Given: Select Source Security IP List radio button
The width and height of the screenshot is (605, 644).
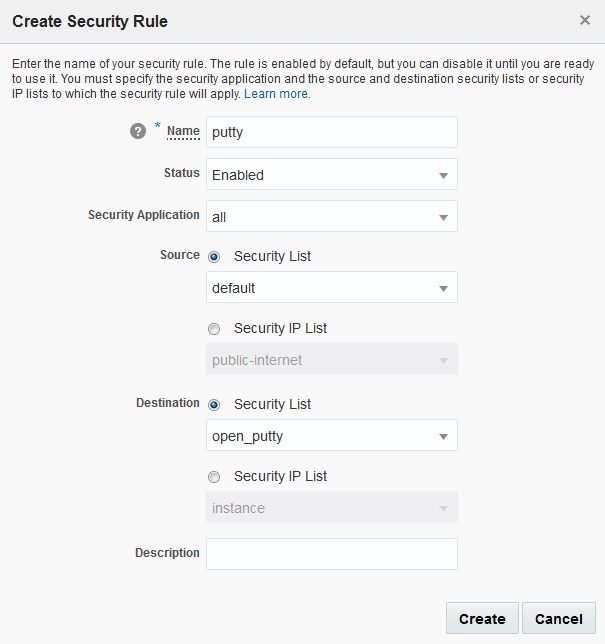Looking at the screenshot, I should pyautogui.click(x=214, y=329).
